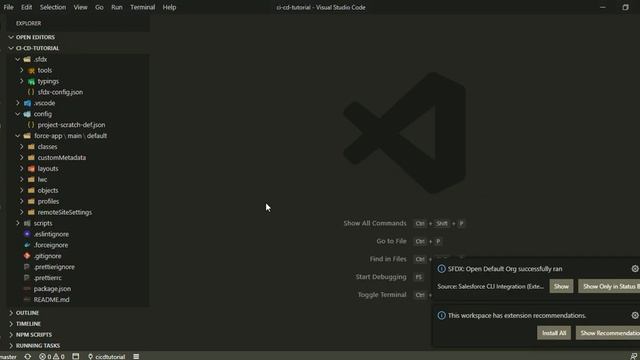Click Show on the SFDX notification
Viewport: 640px width, 360px height.
[561, 287]
